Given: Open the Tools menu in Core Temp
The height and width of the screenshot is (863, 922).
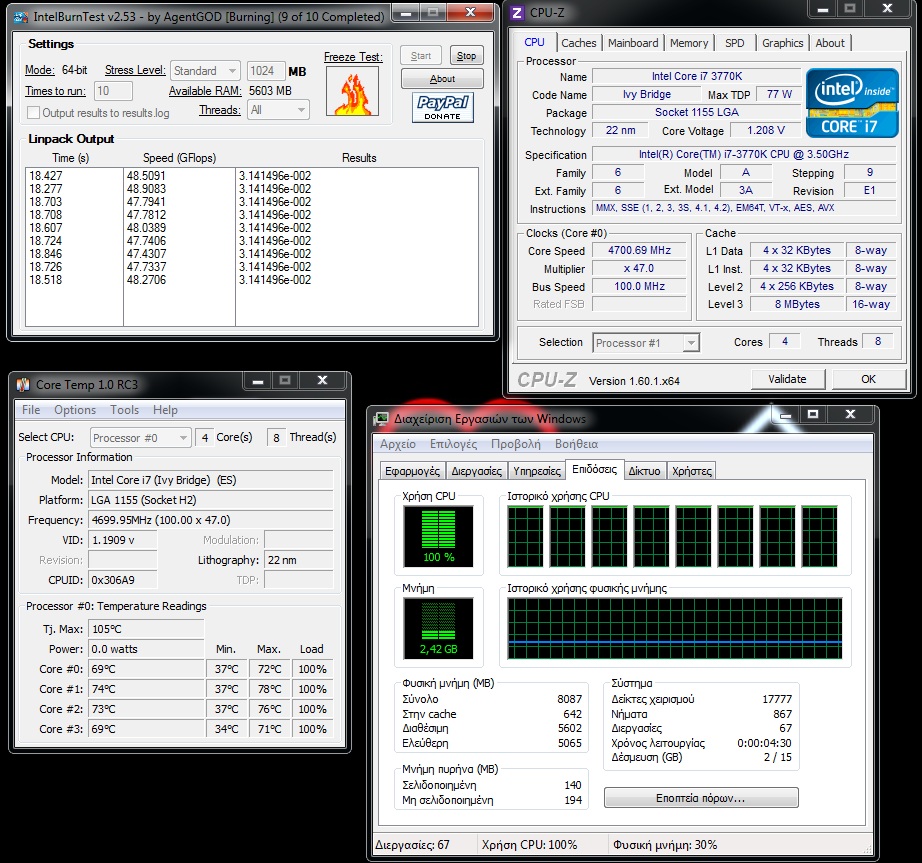Looking at the screenshot, I should click(125, 410).
